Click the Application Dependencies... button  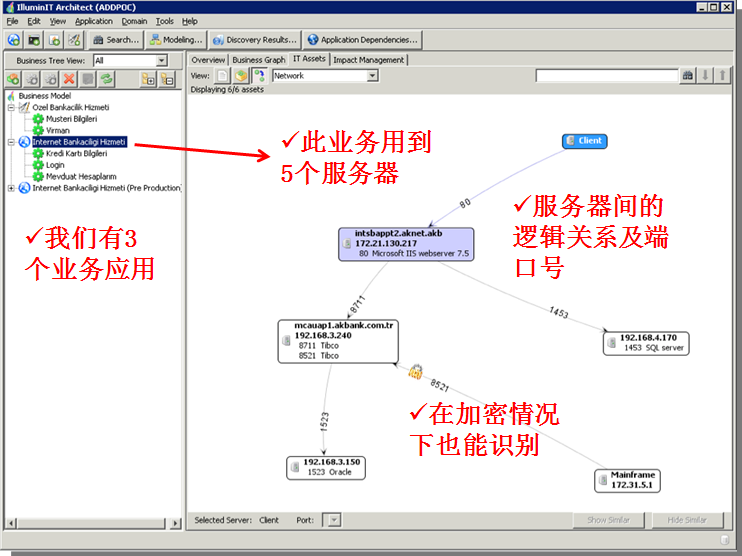tap(363, 40)
